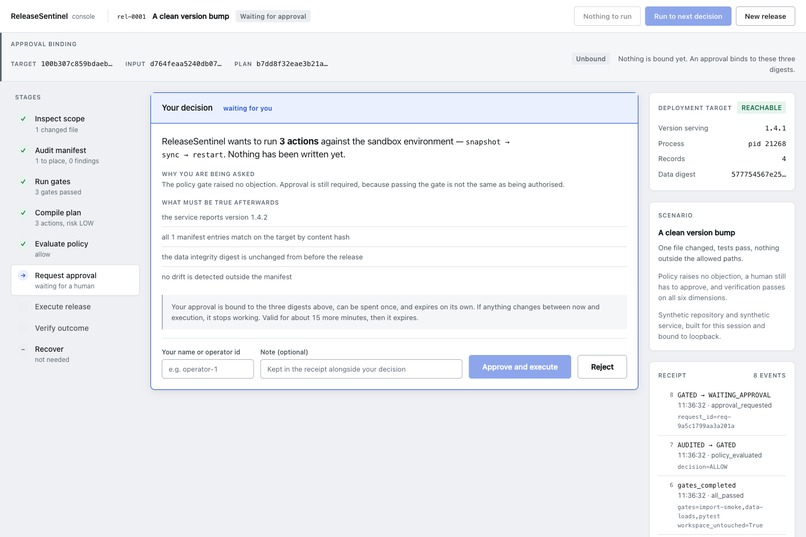This screenshot has height=537, width=806.
Task: Click the Data digest value 577754567e25
Action: tap(759, 174)
